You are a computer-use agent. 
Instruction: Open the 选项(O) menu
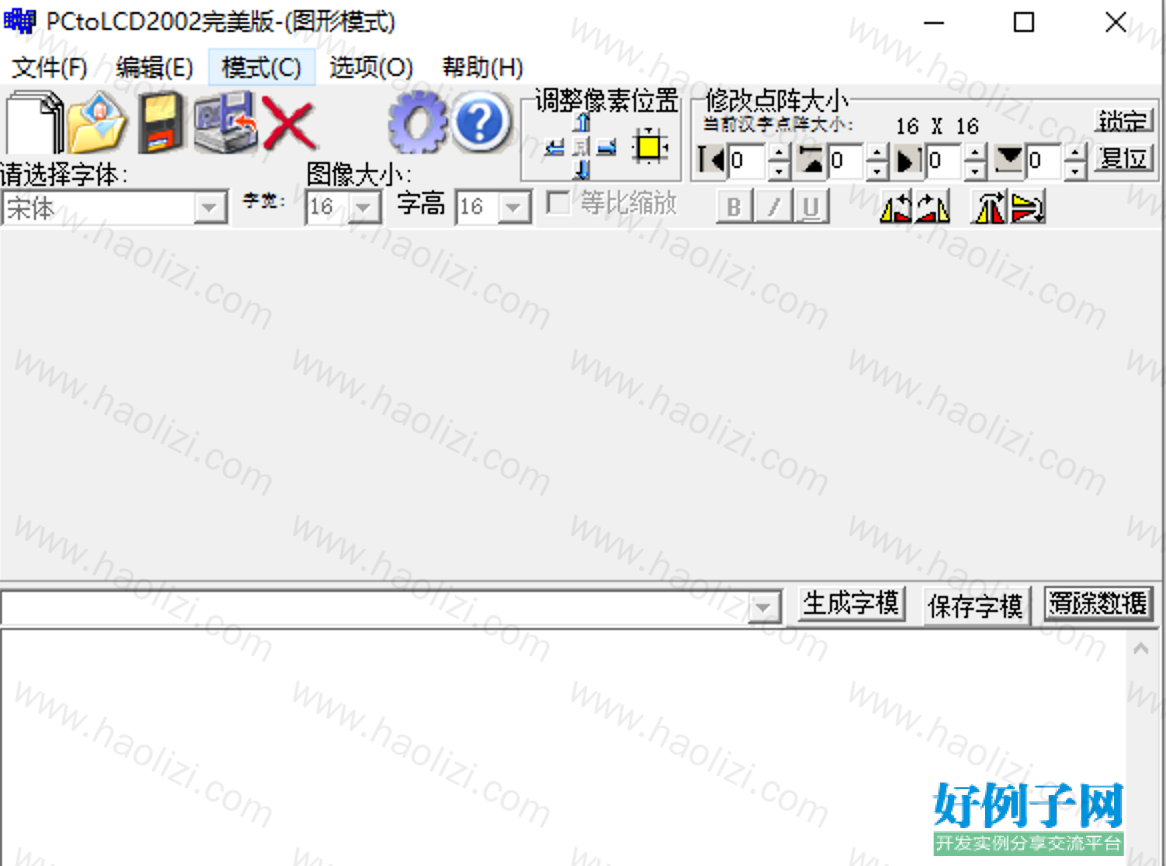(x=370, y=68)
